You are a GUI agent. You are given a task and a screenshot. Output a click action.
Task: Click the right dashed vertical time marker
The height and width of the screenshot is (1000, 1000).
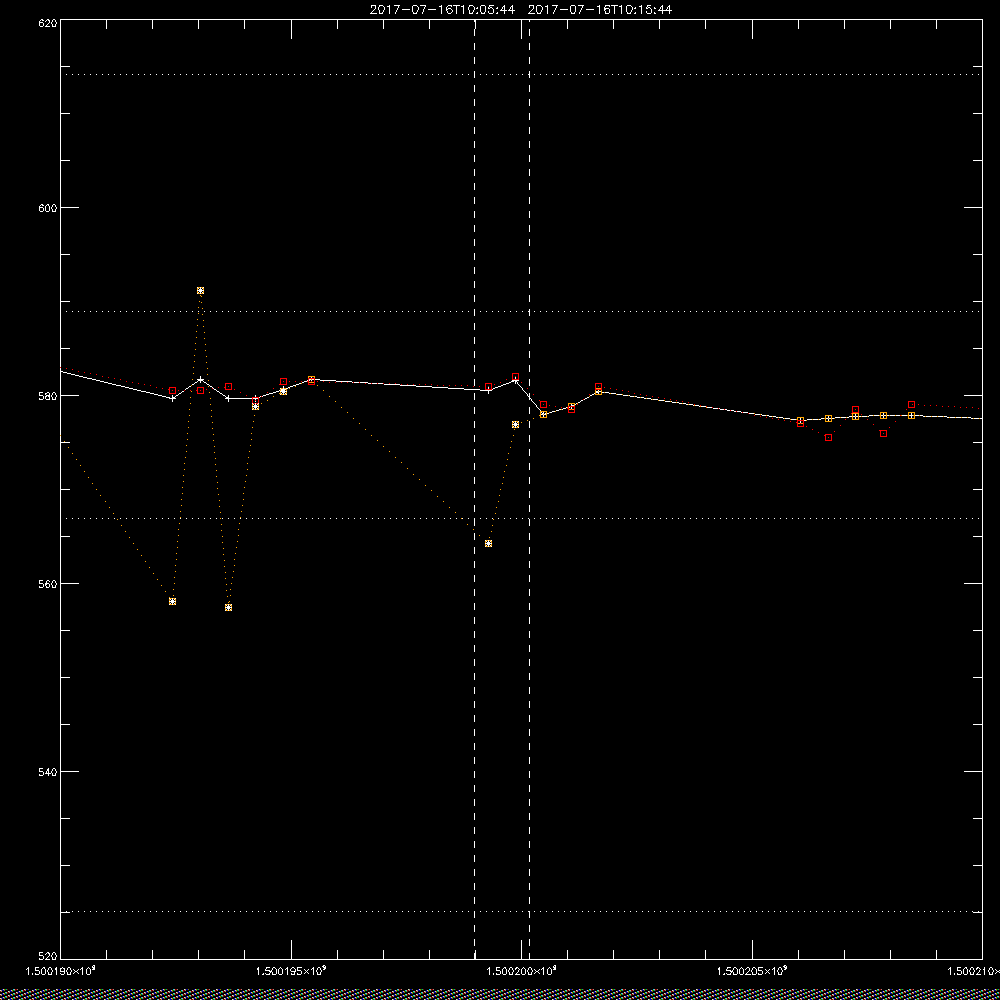(x=529, y=489)
